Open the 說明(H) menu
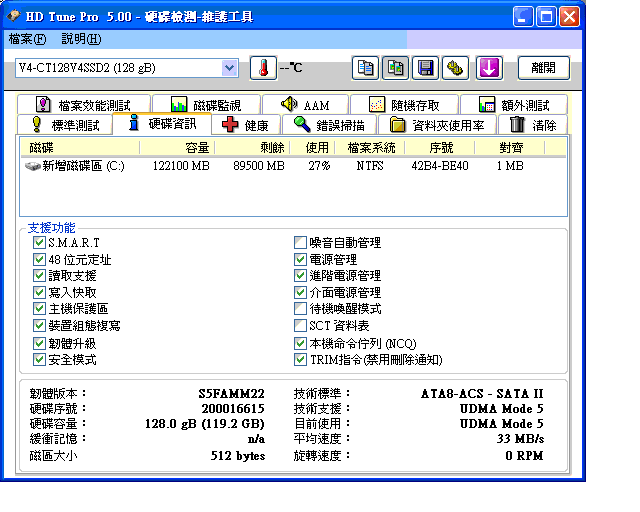Image resolution: width=640 pixels, height=512 pixels. point(81,39)
